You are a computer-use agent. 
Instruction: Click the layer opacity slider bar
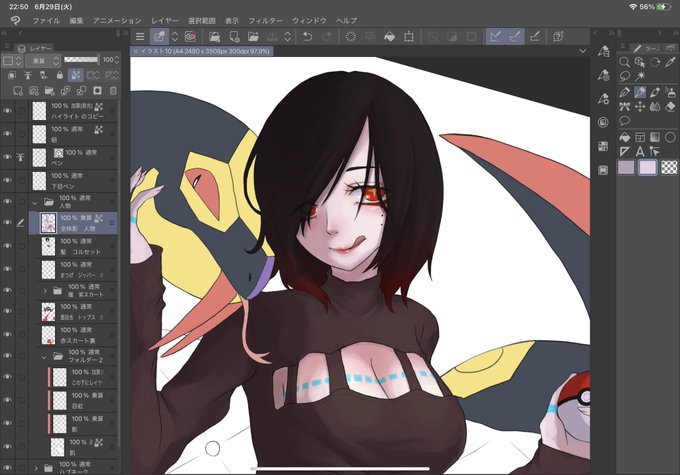click(81, 60)
